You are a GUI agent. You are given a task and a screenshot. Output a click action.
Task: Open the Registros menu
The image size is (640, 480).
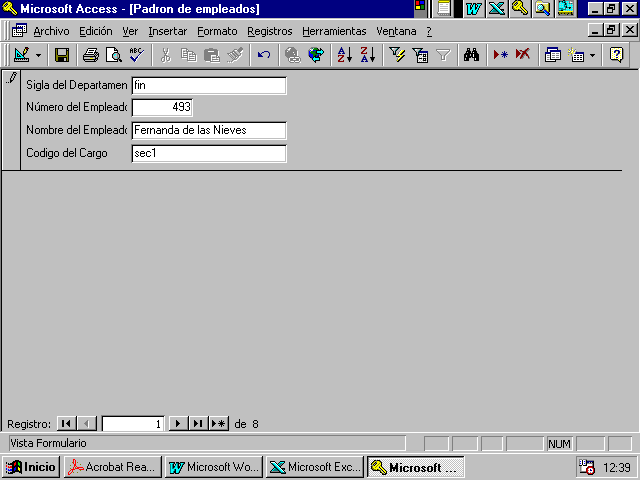tap(270, 31)
